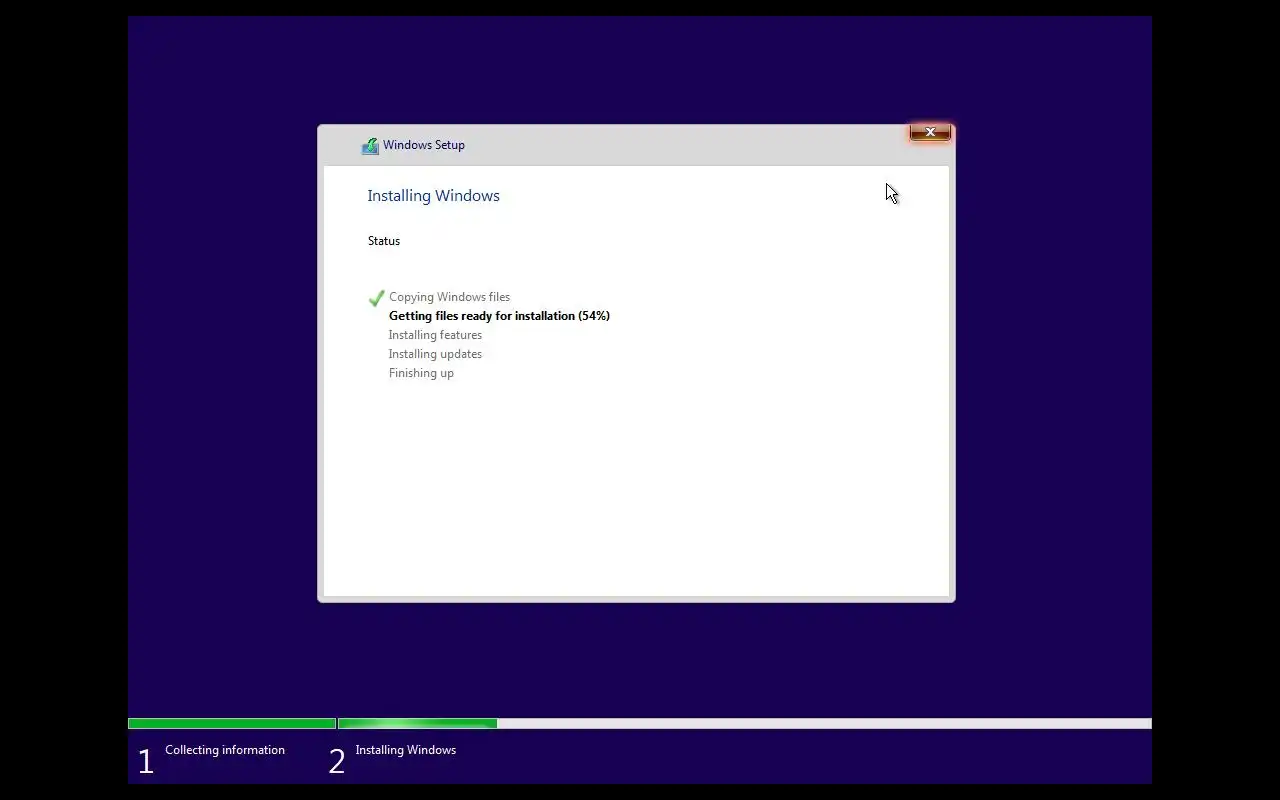Click the "Installing updates" step
1280x800 pixels.
coord(435,354)
